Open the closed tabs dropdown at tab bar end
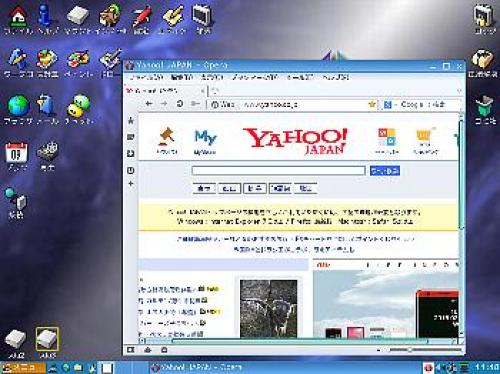The image size is (500, 374). coord(459,90)
